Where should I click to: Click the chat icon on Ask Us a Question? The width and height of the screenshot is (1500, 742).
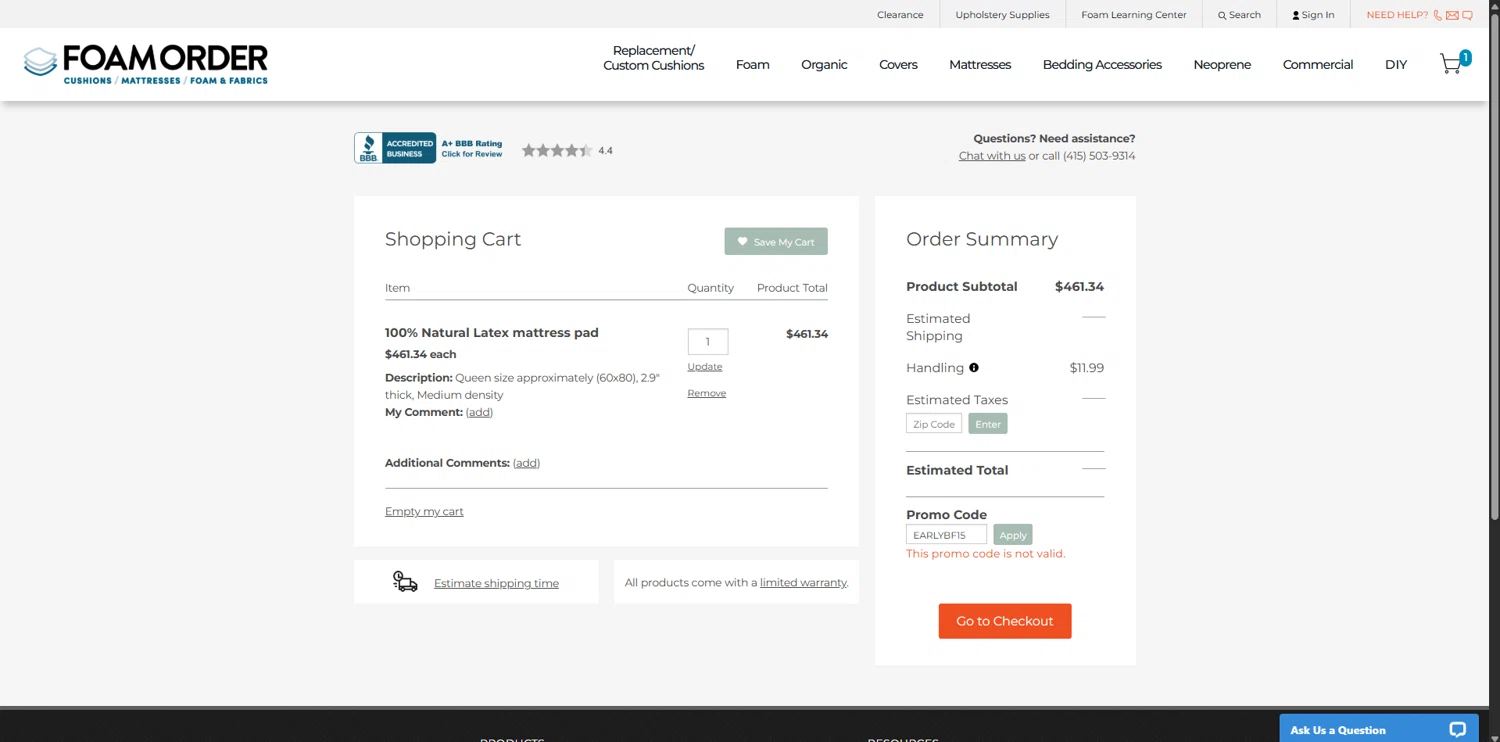(x=1457, y=730)
